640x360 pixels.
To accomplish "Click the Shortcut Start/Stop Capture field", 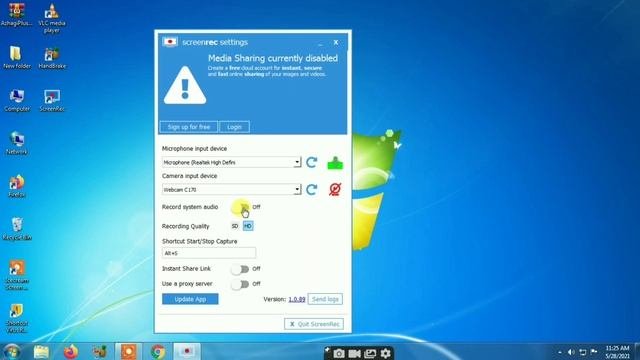I will 209,253.
